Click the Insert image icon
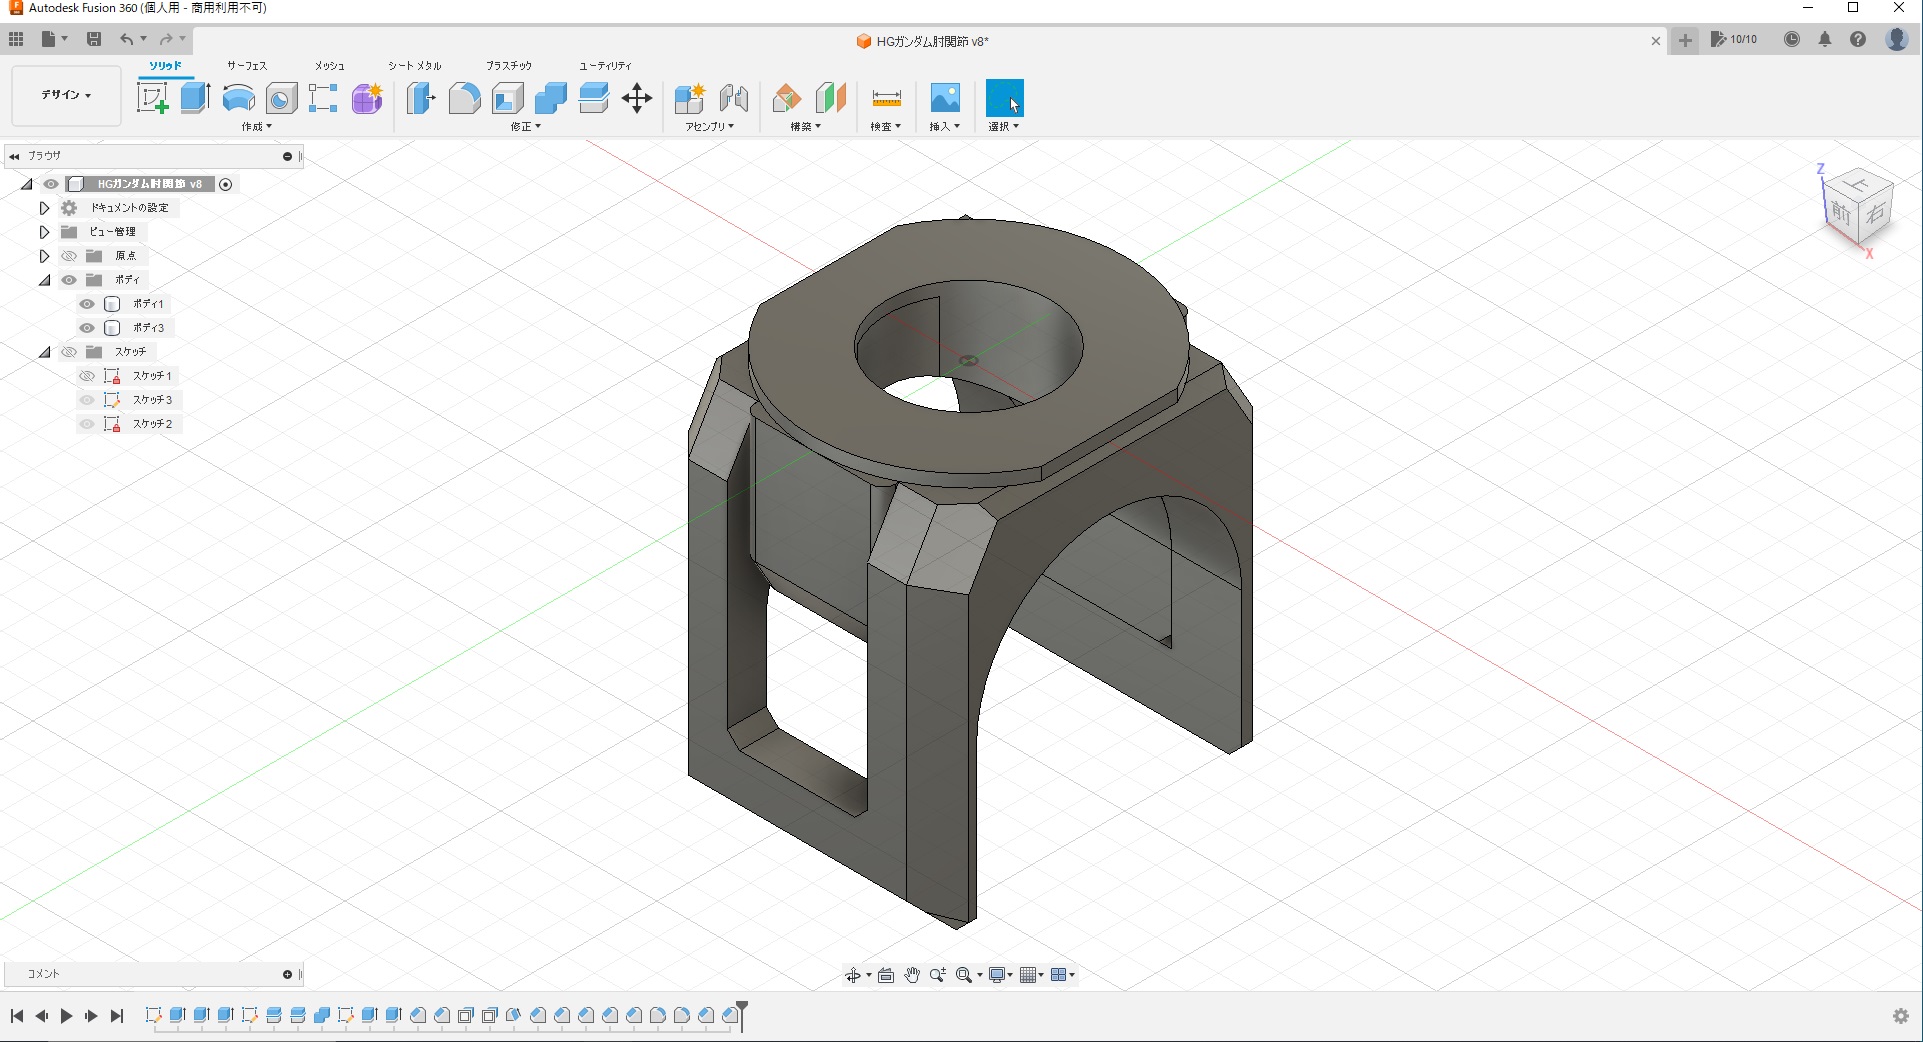Viewport: 1923px width, 1042px height. click(x=945, y=98)
